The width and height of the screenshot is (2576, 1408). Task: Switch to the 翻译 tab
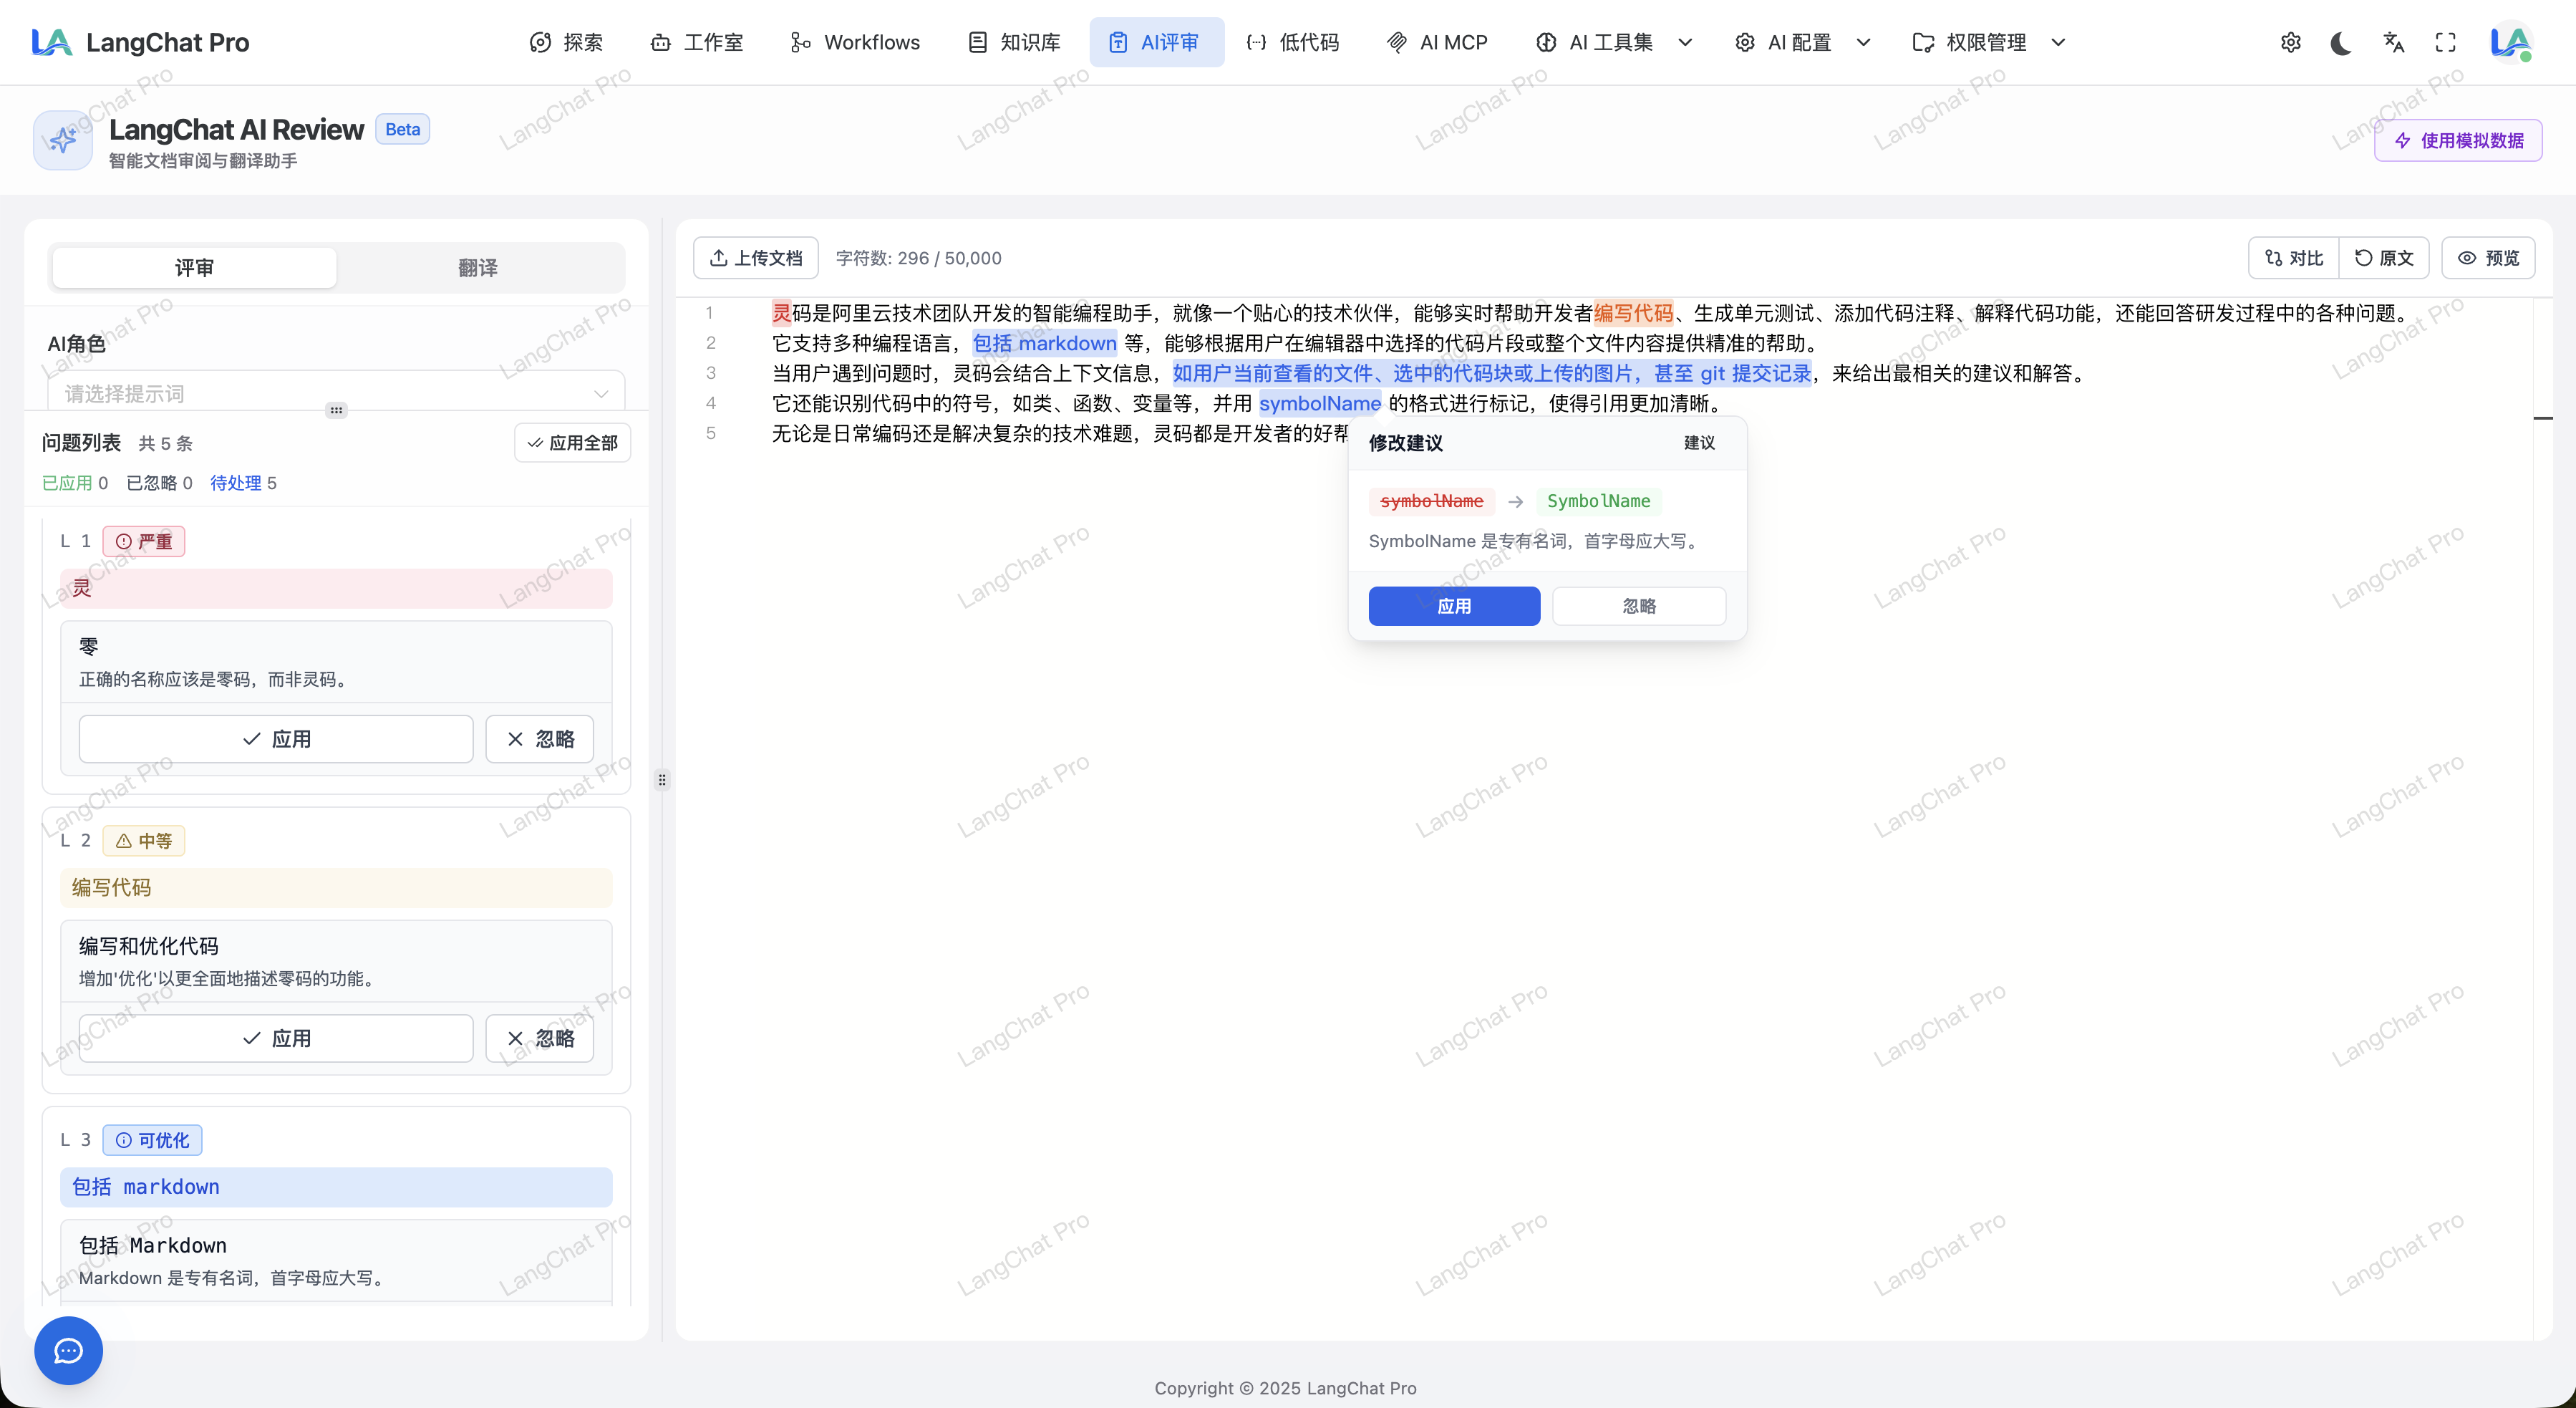477,268
